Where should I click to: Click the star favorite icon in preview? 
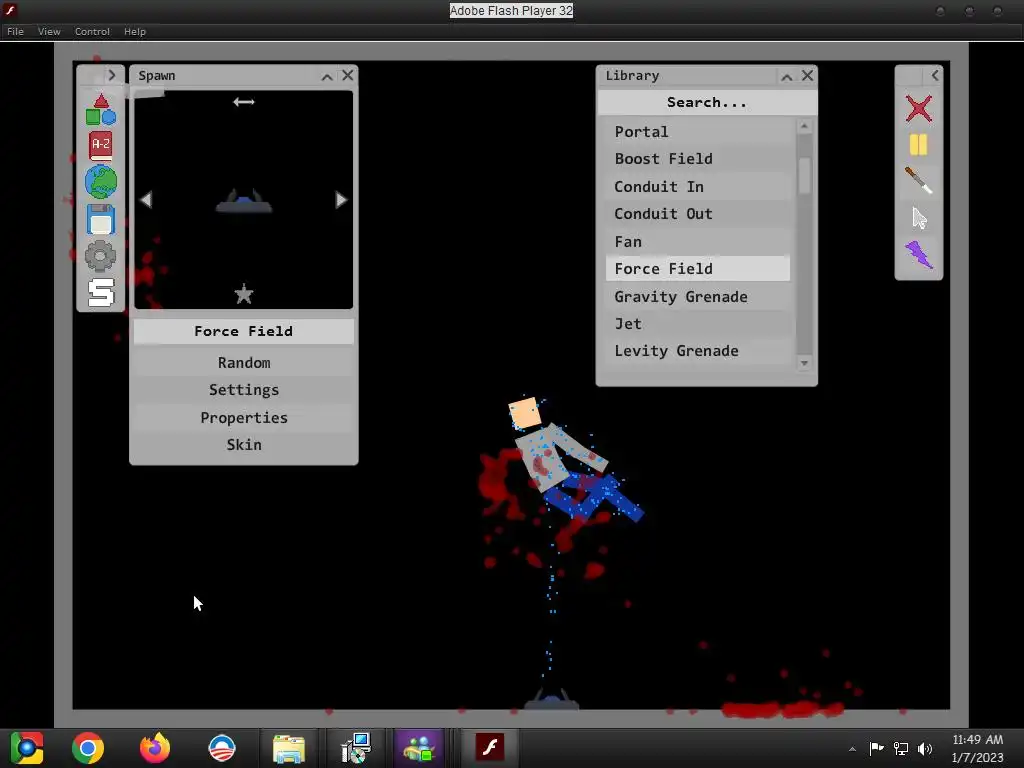coord(244,295)
